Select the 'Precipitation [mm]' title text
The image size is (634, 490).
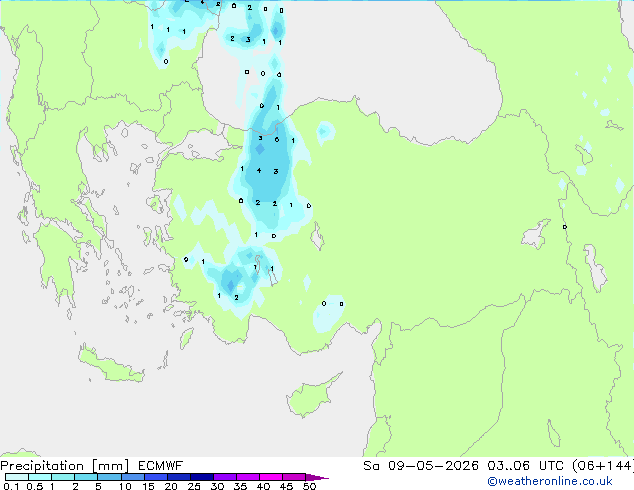click(65, 466)
